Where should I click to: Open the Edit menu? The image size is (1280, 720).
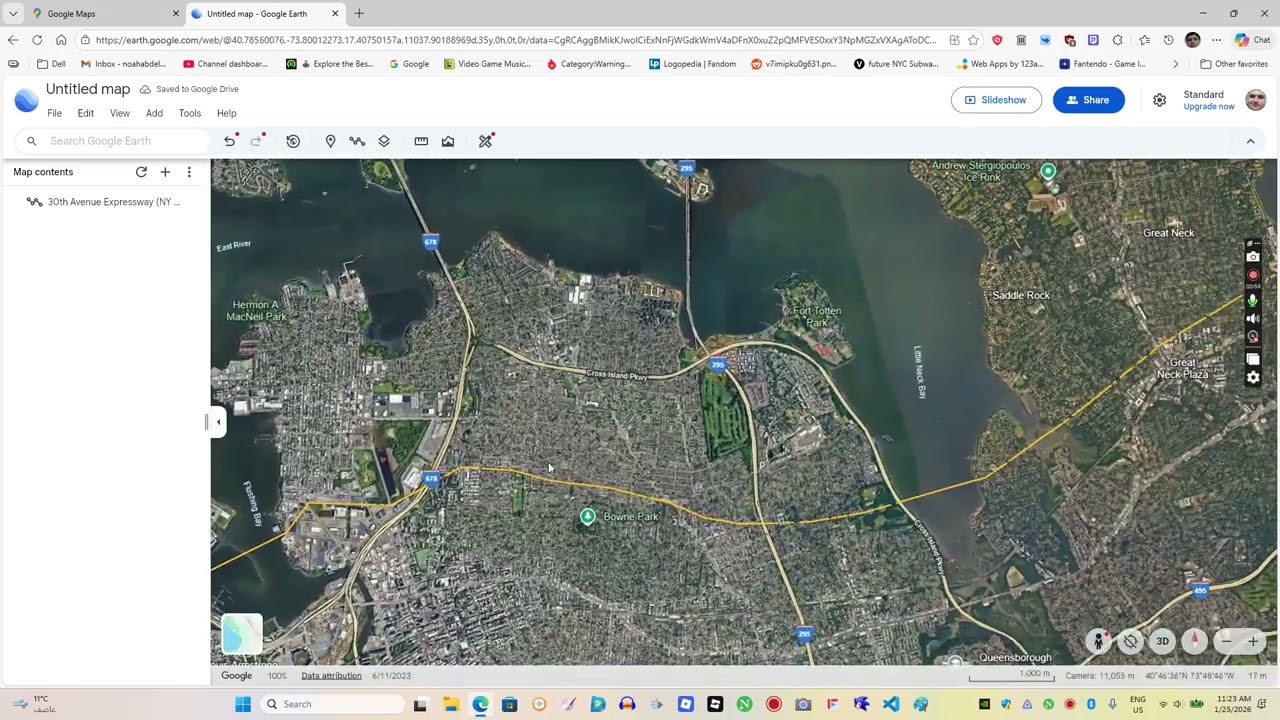(86, 113)
